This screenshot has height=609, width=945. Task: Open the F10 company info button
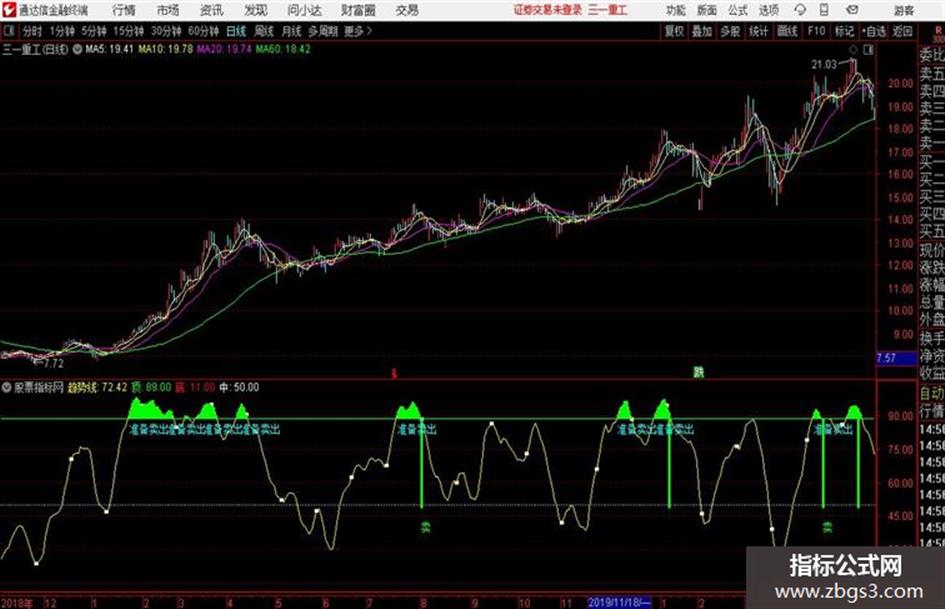[x=816, y=31]
